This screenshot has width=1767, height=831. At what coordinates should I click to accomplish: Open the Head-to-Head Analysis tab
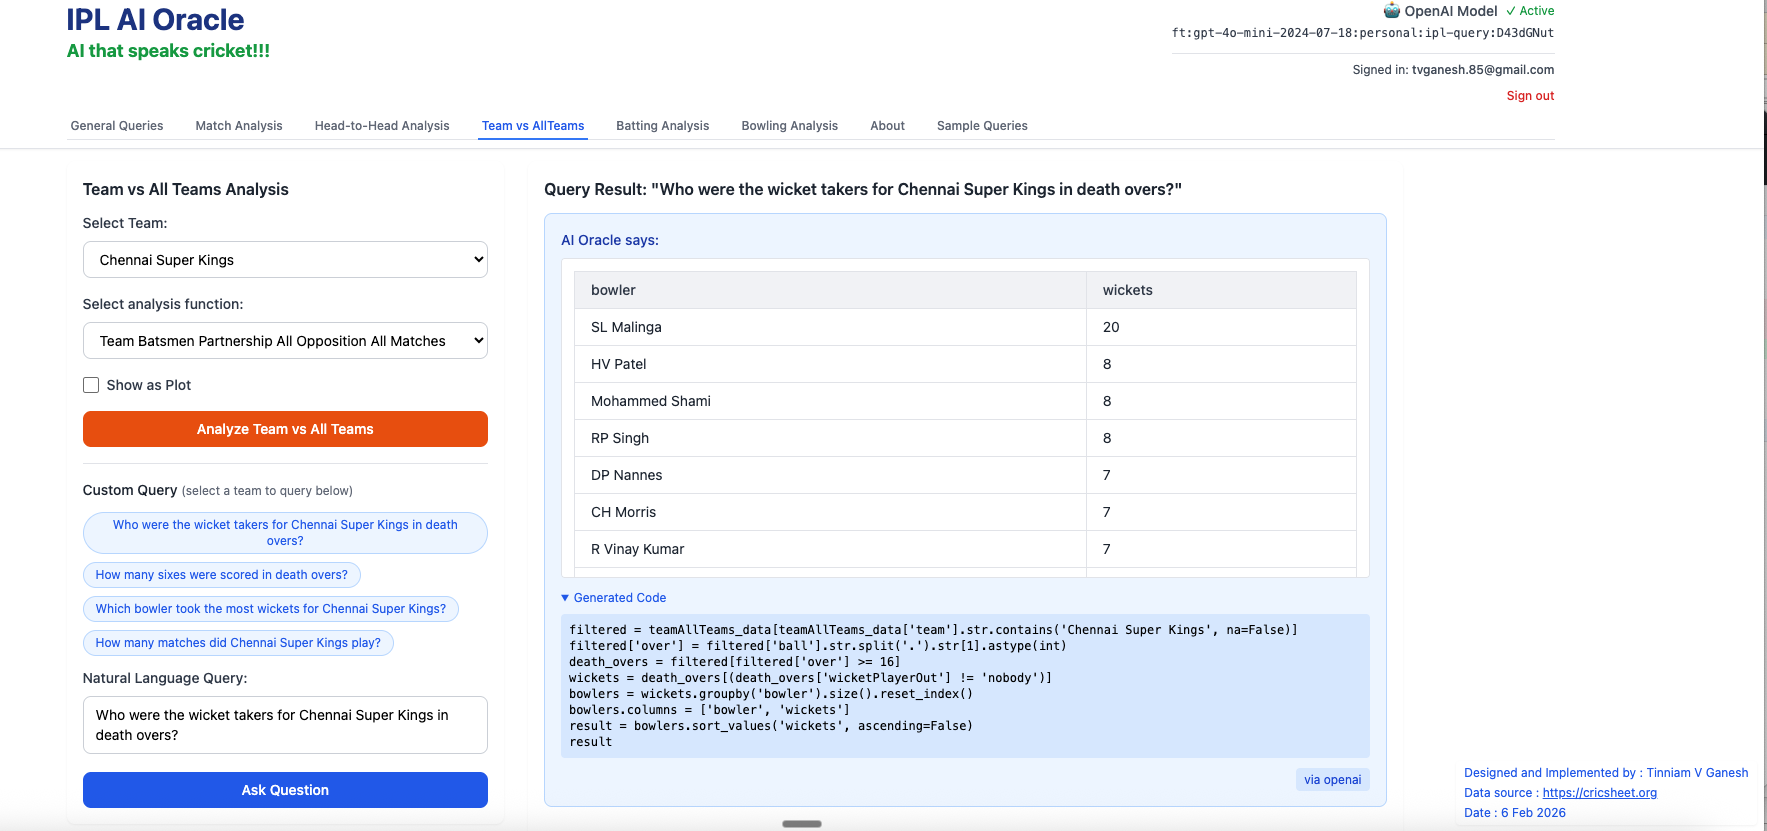(381, 126)
